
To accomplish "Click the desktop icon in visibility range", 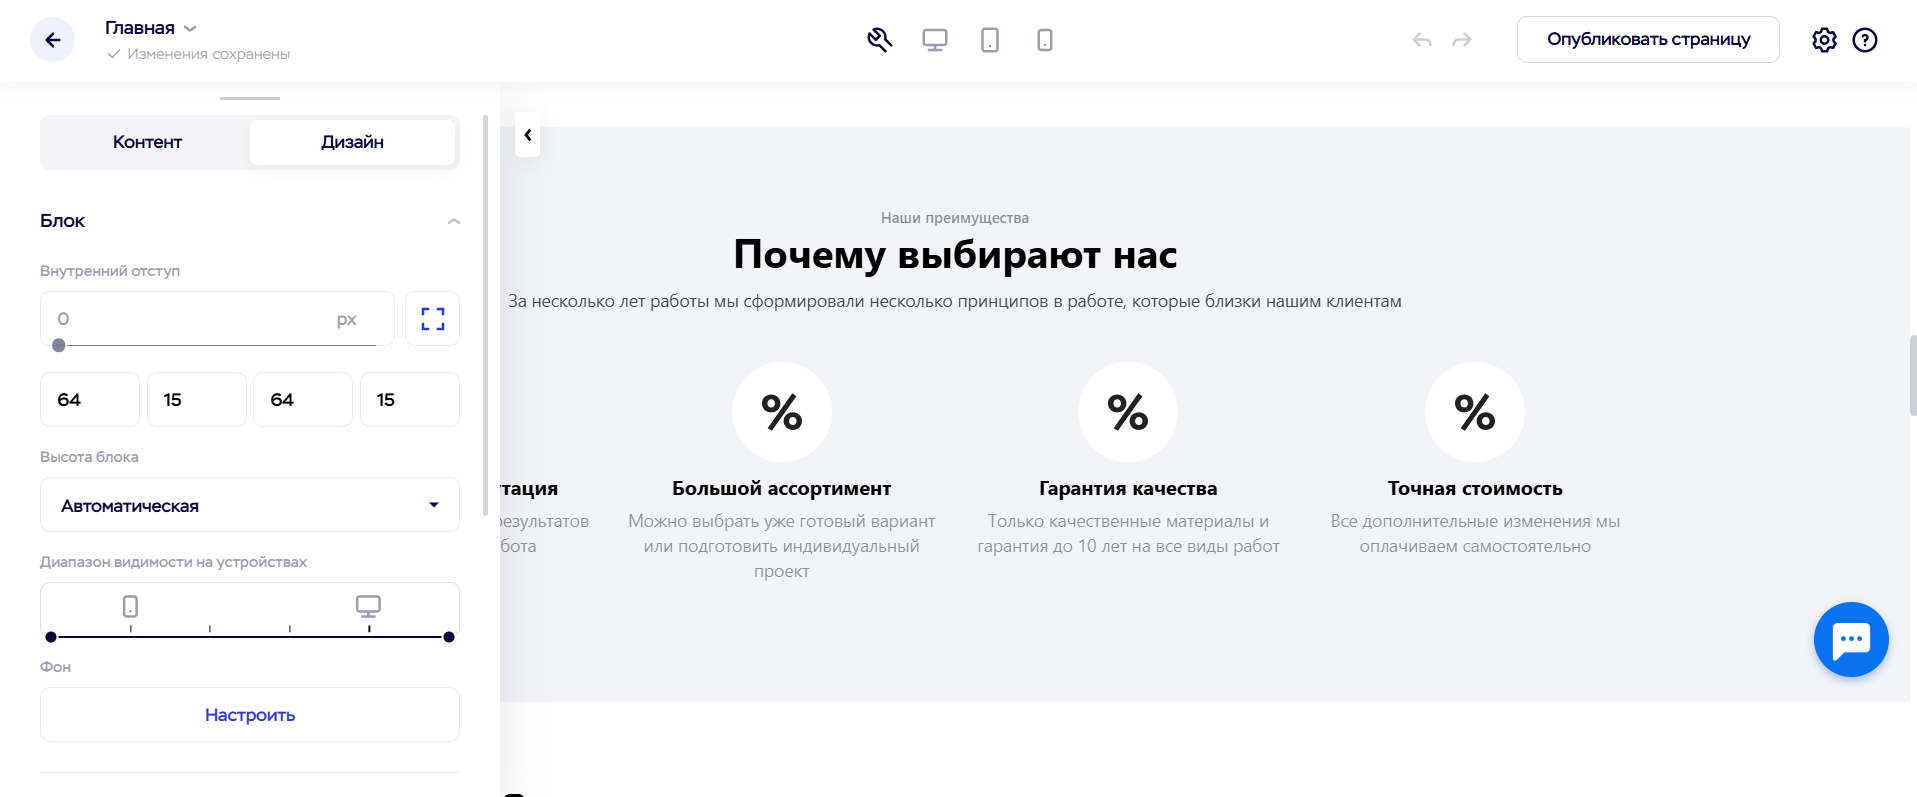I will [x=368, y=606].
